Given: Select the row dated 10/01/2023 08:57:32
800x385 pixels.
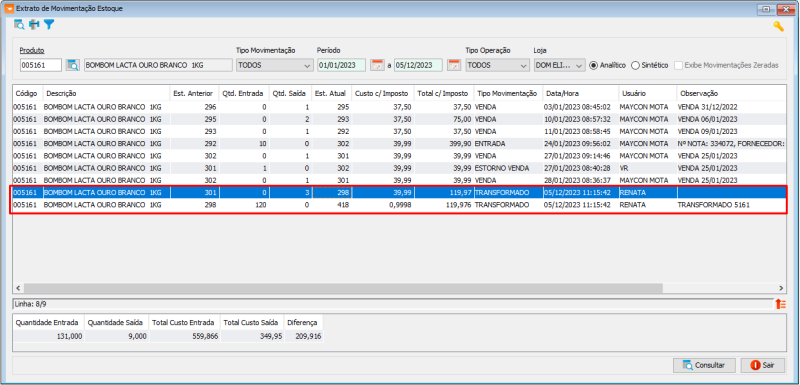Looking at the screenshot, I should click(x=399, y=119).
